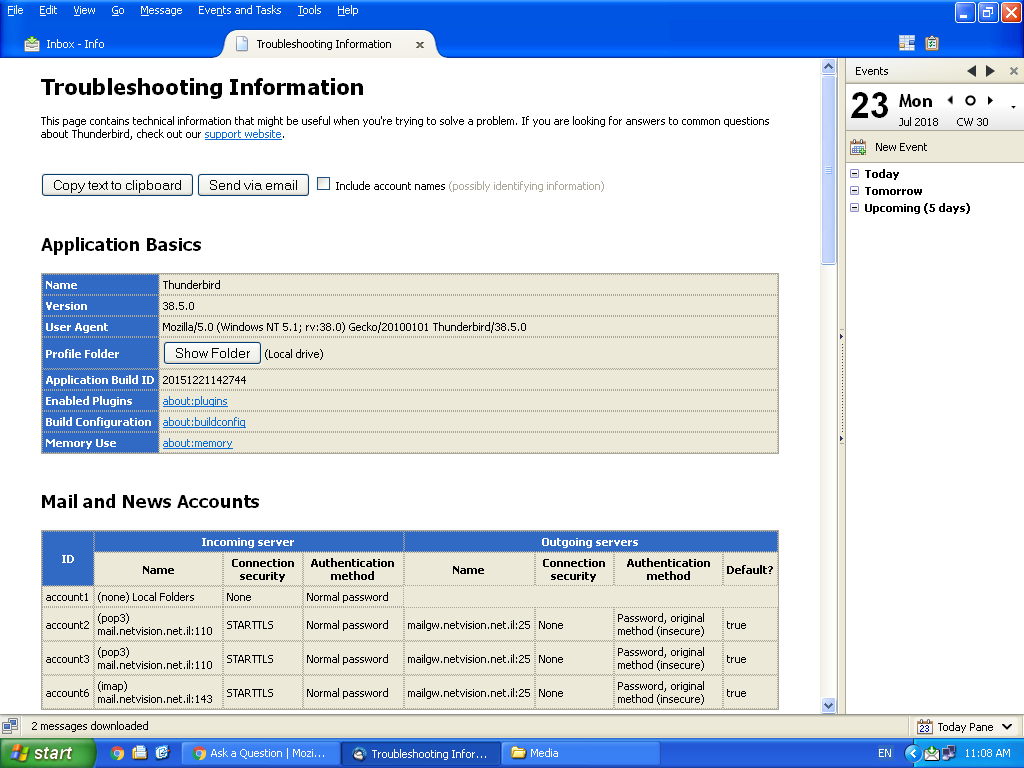Click the new mail tray icon

pyautogui.click(x=931, y=753)
